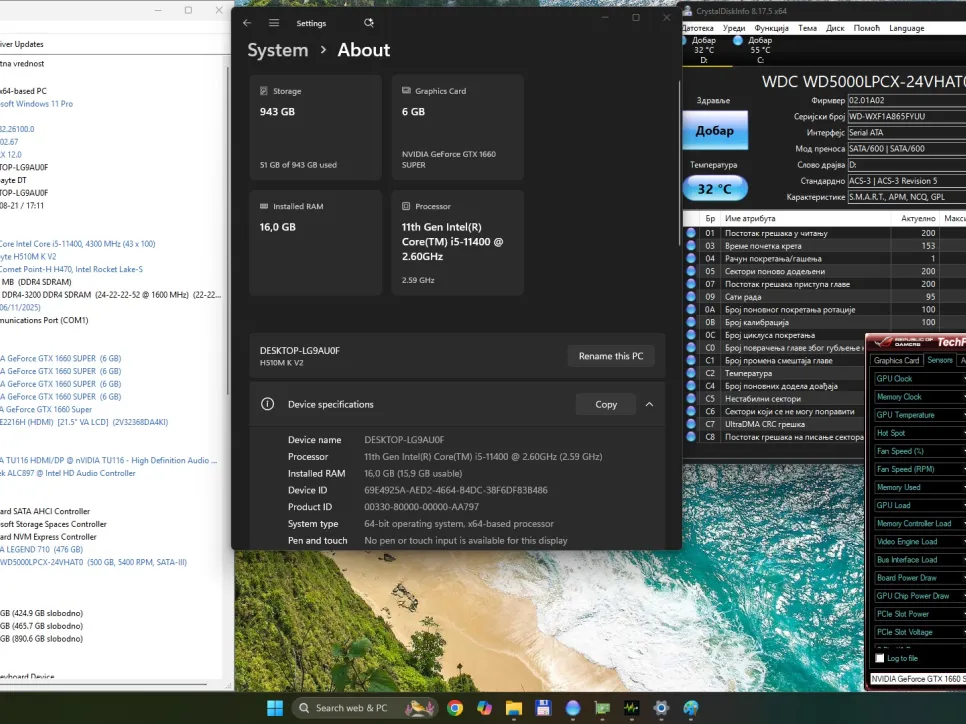Open the Language menu in CrystalDiskInfo
The height and width of the screenshot is (724, 966).
point(906,28)
